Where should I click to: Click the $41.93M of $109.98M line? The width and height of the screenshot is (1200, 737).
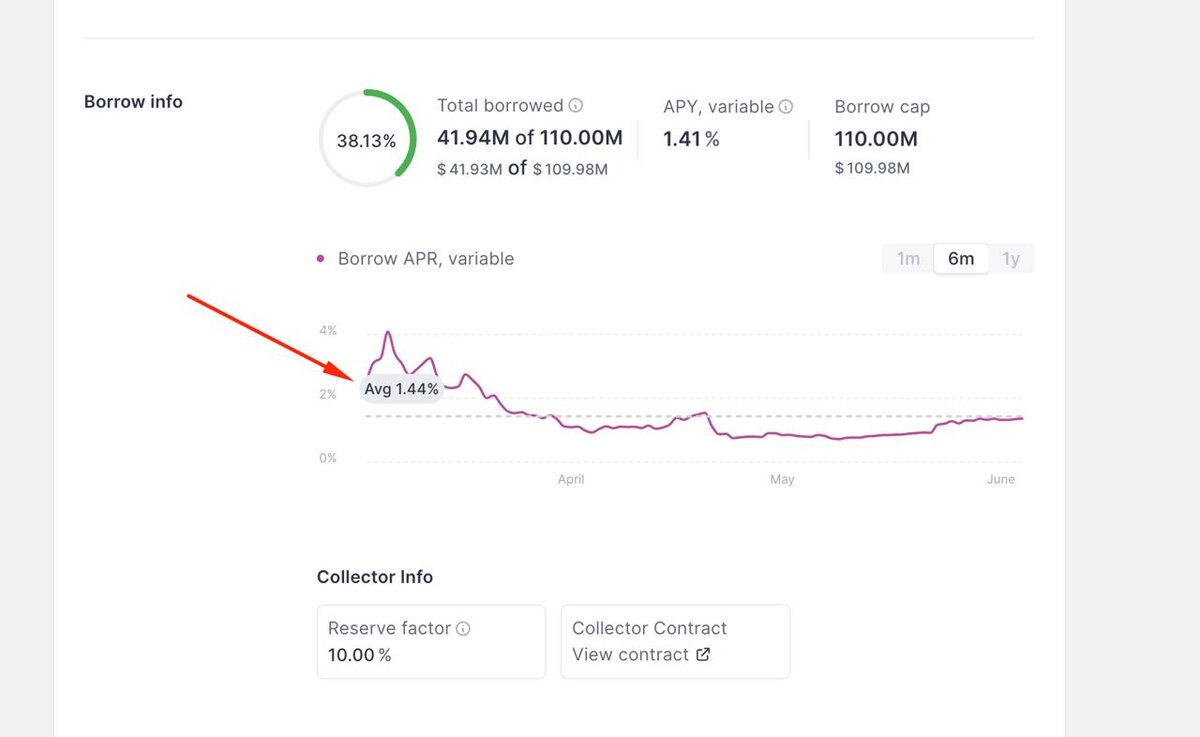click(522, 168)
